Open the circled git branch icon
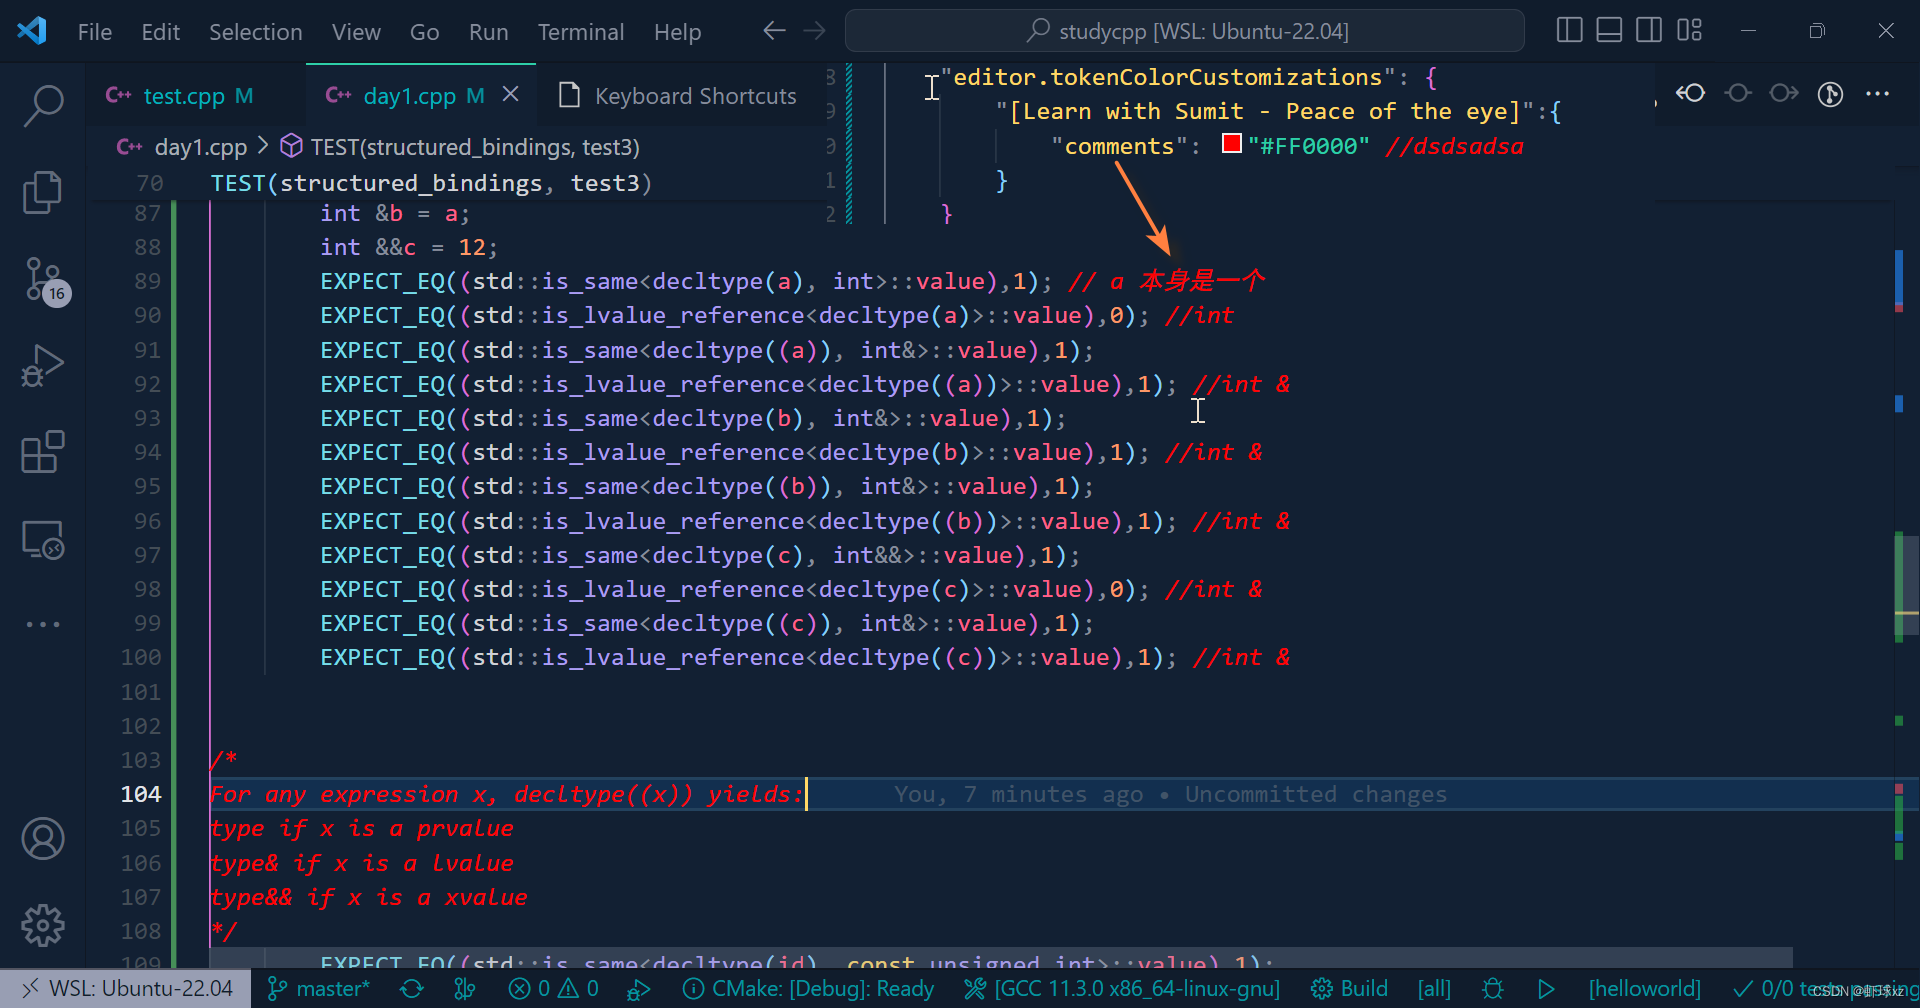Screen dimensions: 1920x1008 pos(1830,94)
